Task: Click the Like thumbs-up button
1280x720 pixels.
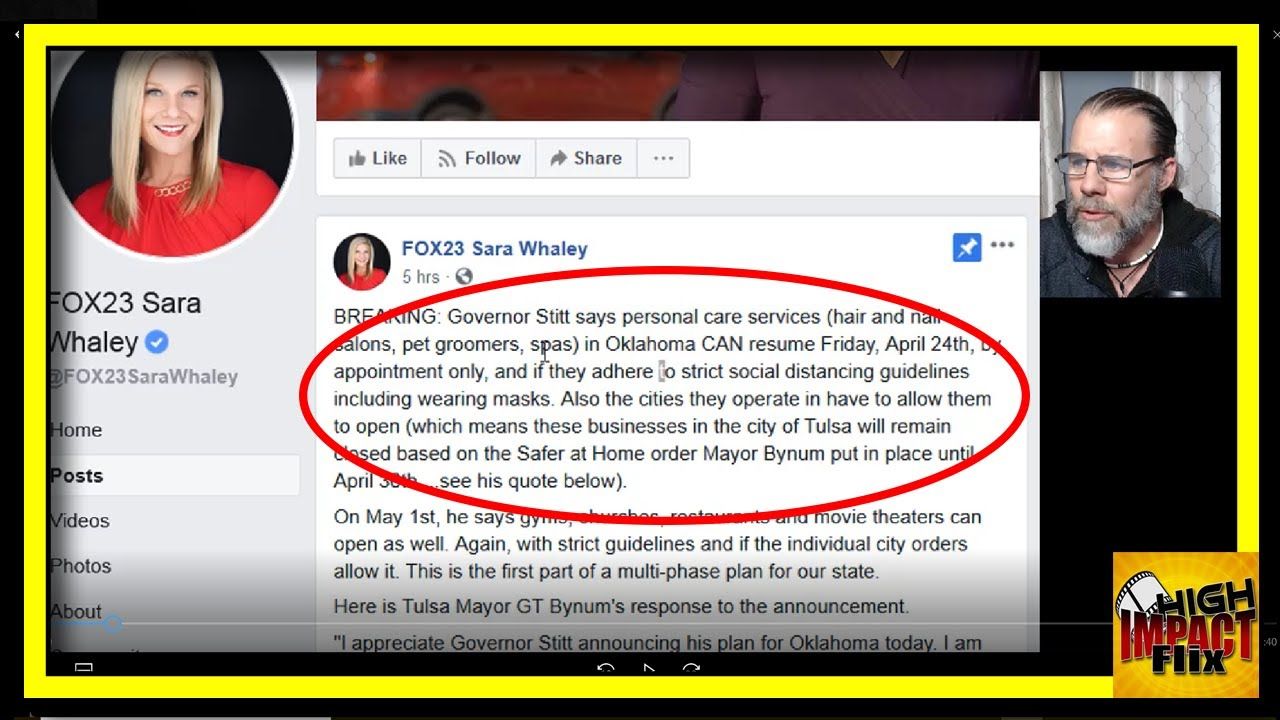Action: [377, 158]
